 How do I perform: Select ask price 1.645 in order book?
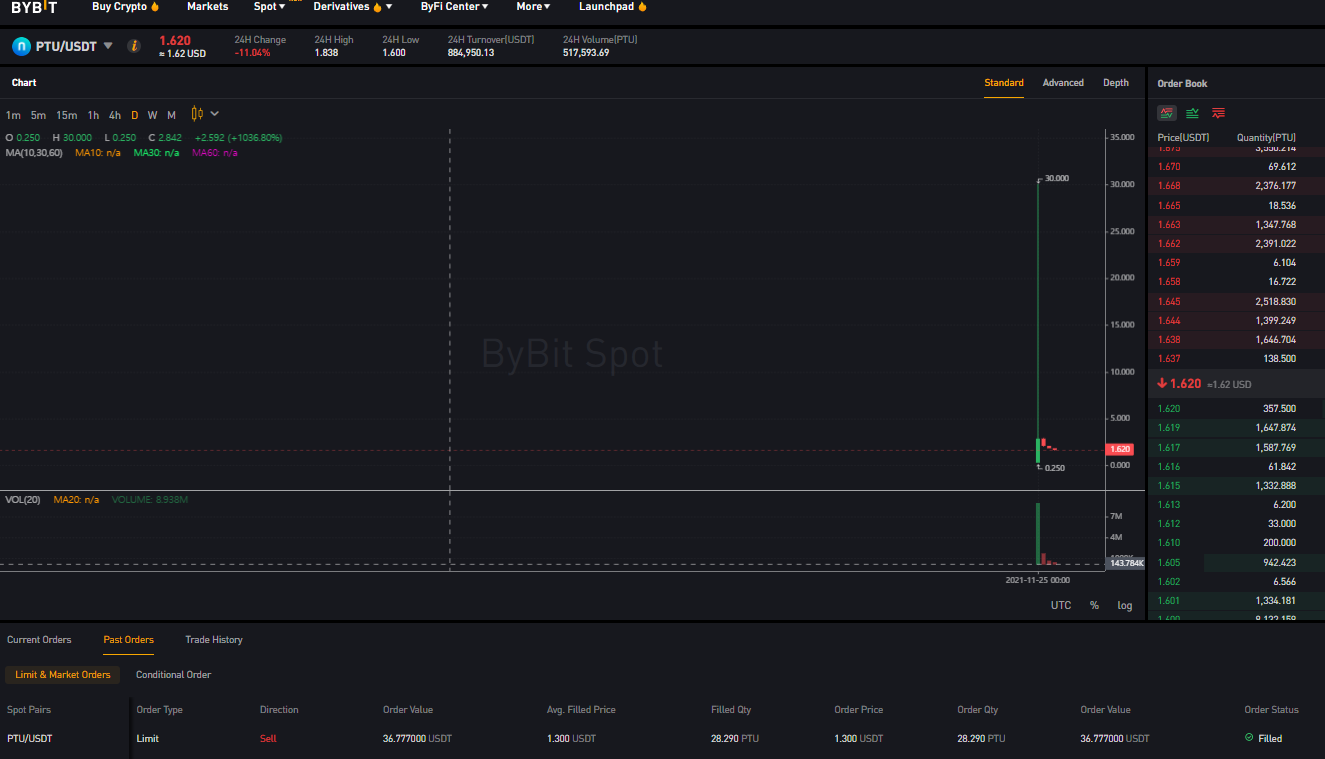pos(1169,301)
